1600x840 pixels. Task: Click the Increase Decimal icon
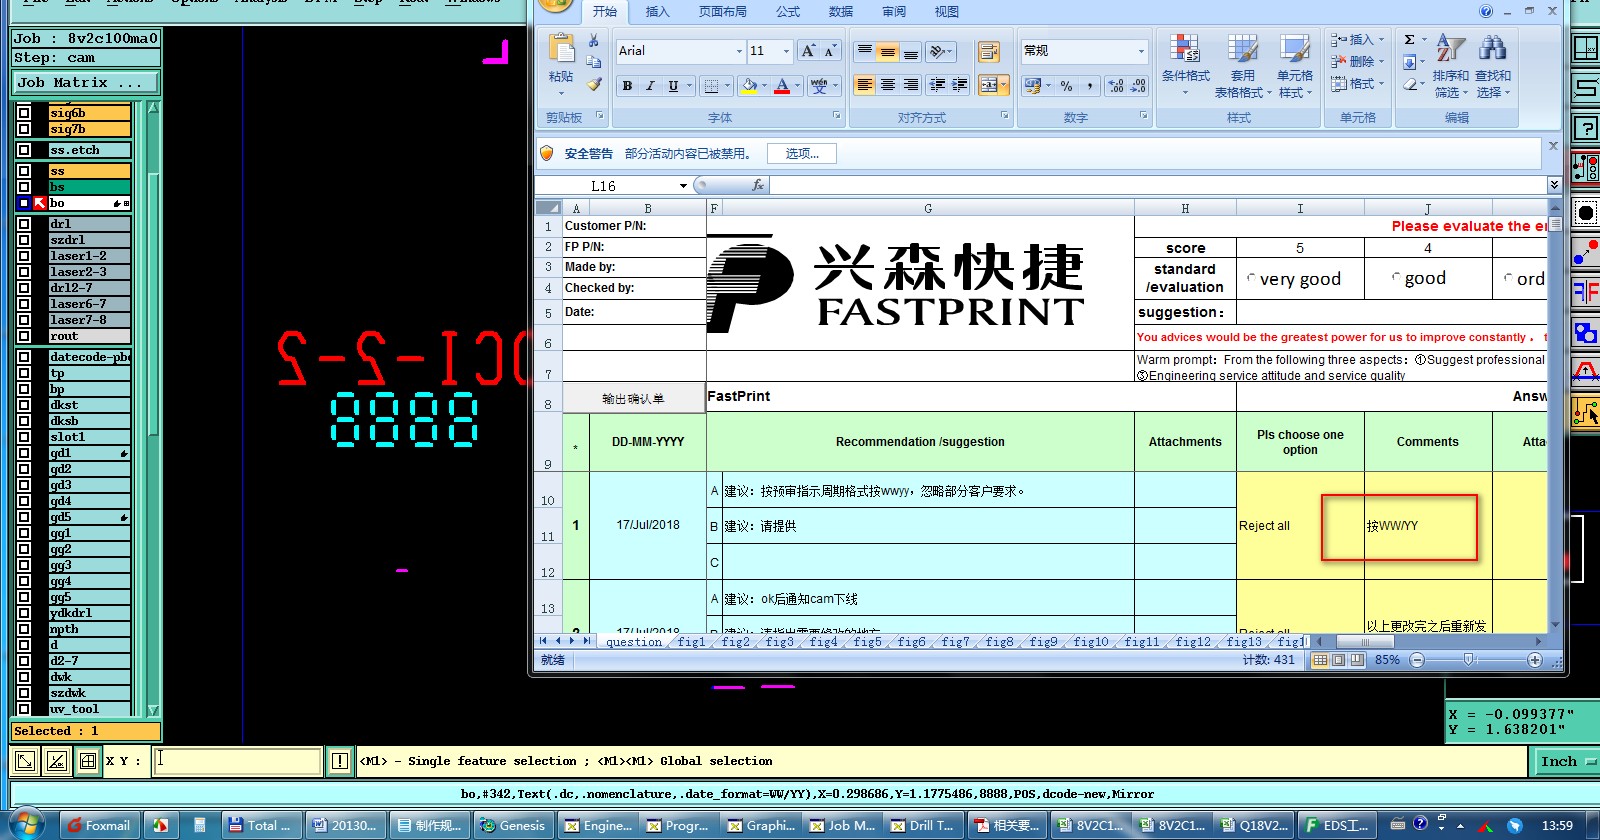[1116, 86]
